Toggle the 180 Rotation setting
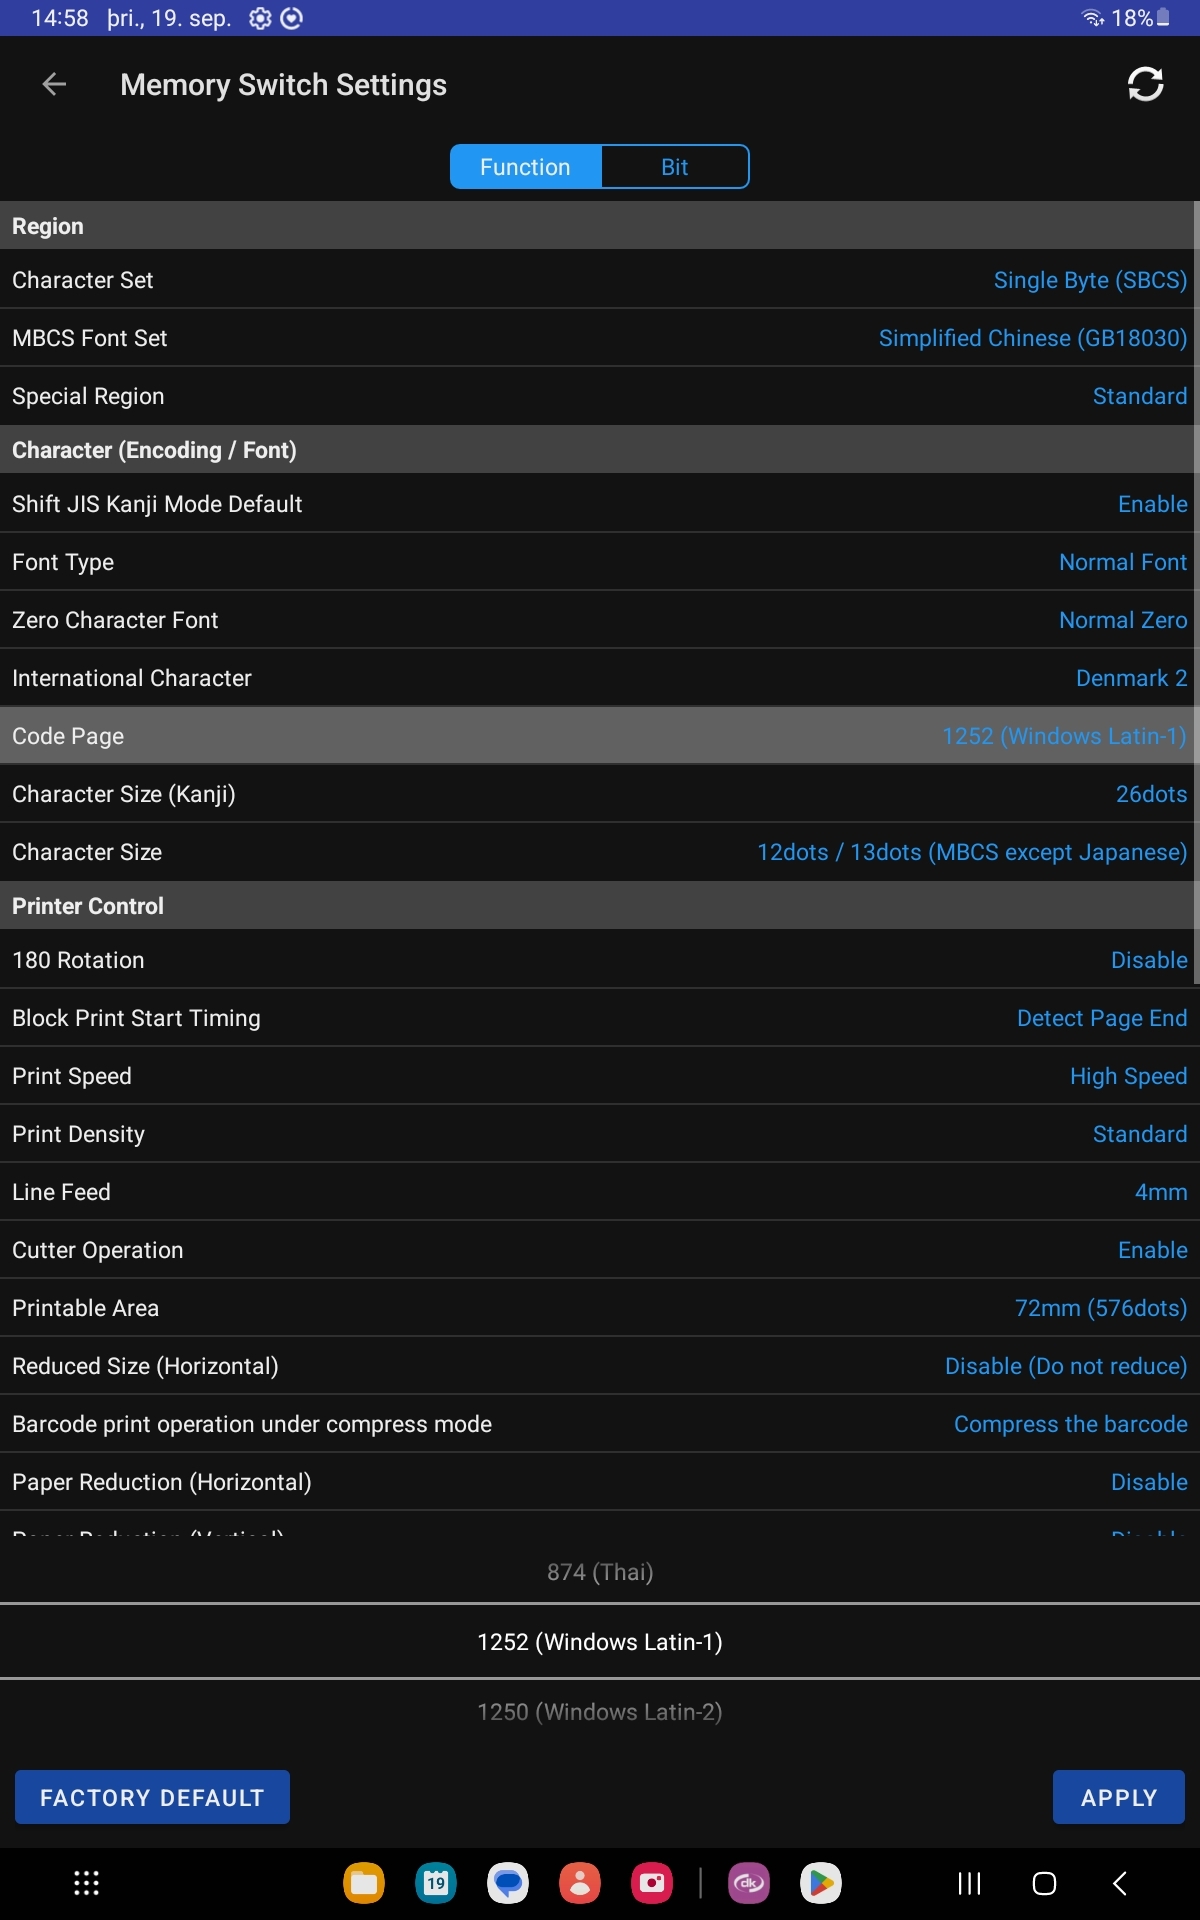The height and width of the screenshot is (1920, 1200). pos(1148,961)
